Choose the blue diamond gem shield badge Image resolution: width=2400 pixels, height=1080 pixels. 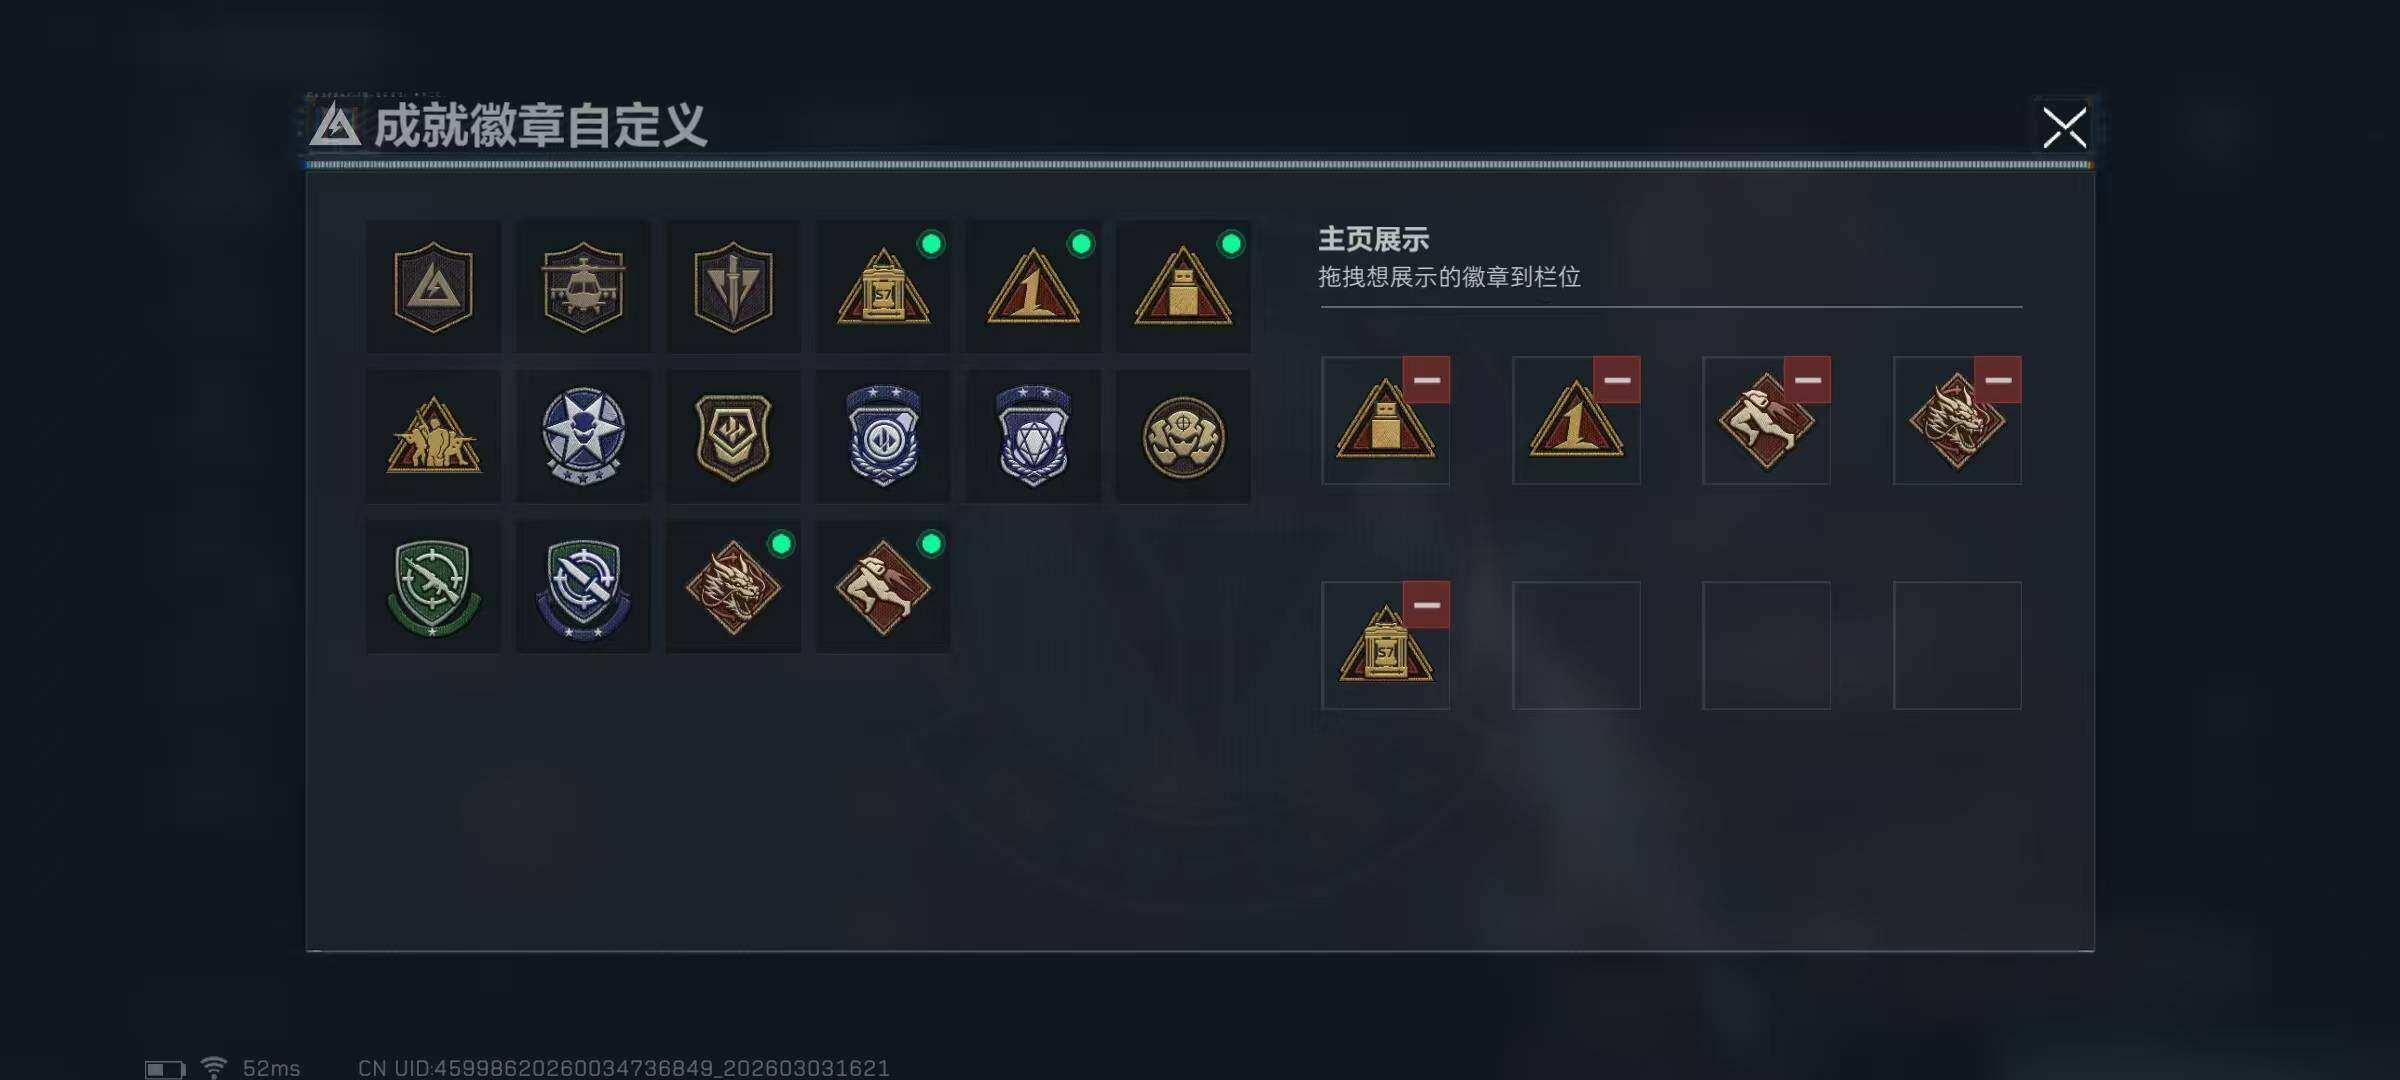click(x=1033, y=437)
